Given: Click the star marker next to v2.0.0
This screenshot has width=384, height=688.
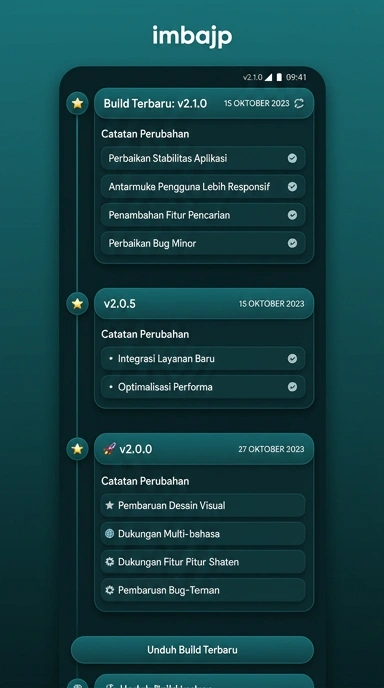Looking at the screenshot, I should [x=77, y=448].
